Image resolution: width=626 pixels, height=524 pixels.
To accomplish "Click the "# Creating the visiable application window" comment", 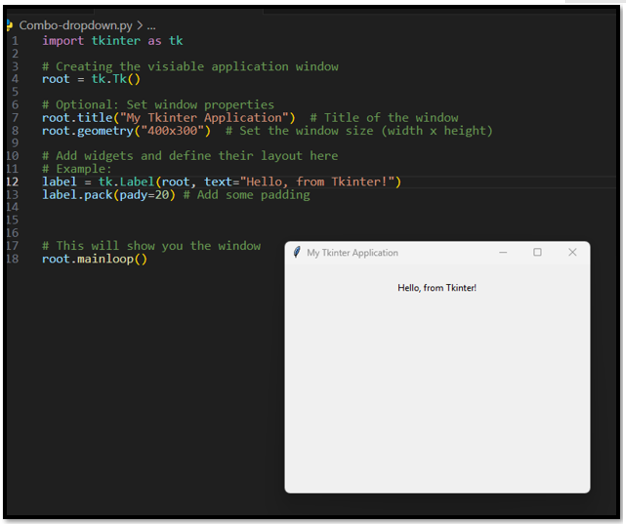I will pyautogui.click(x=190, y=67).
